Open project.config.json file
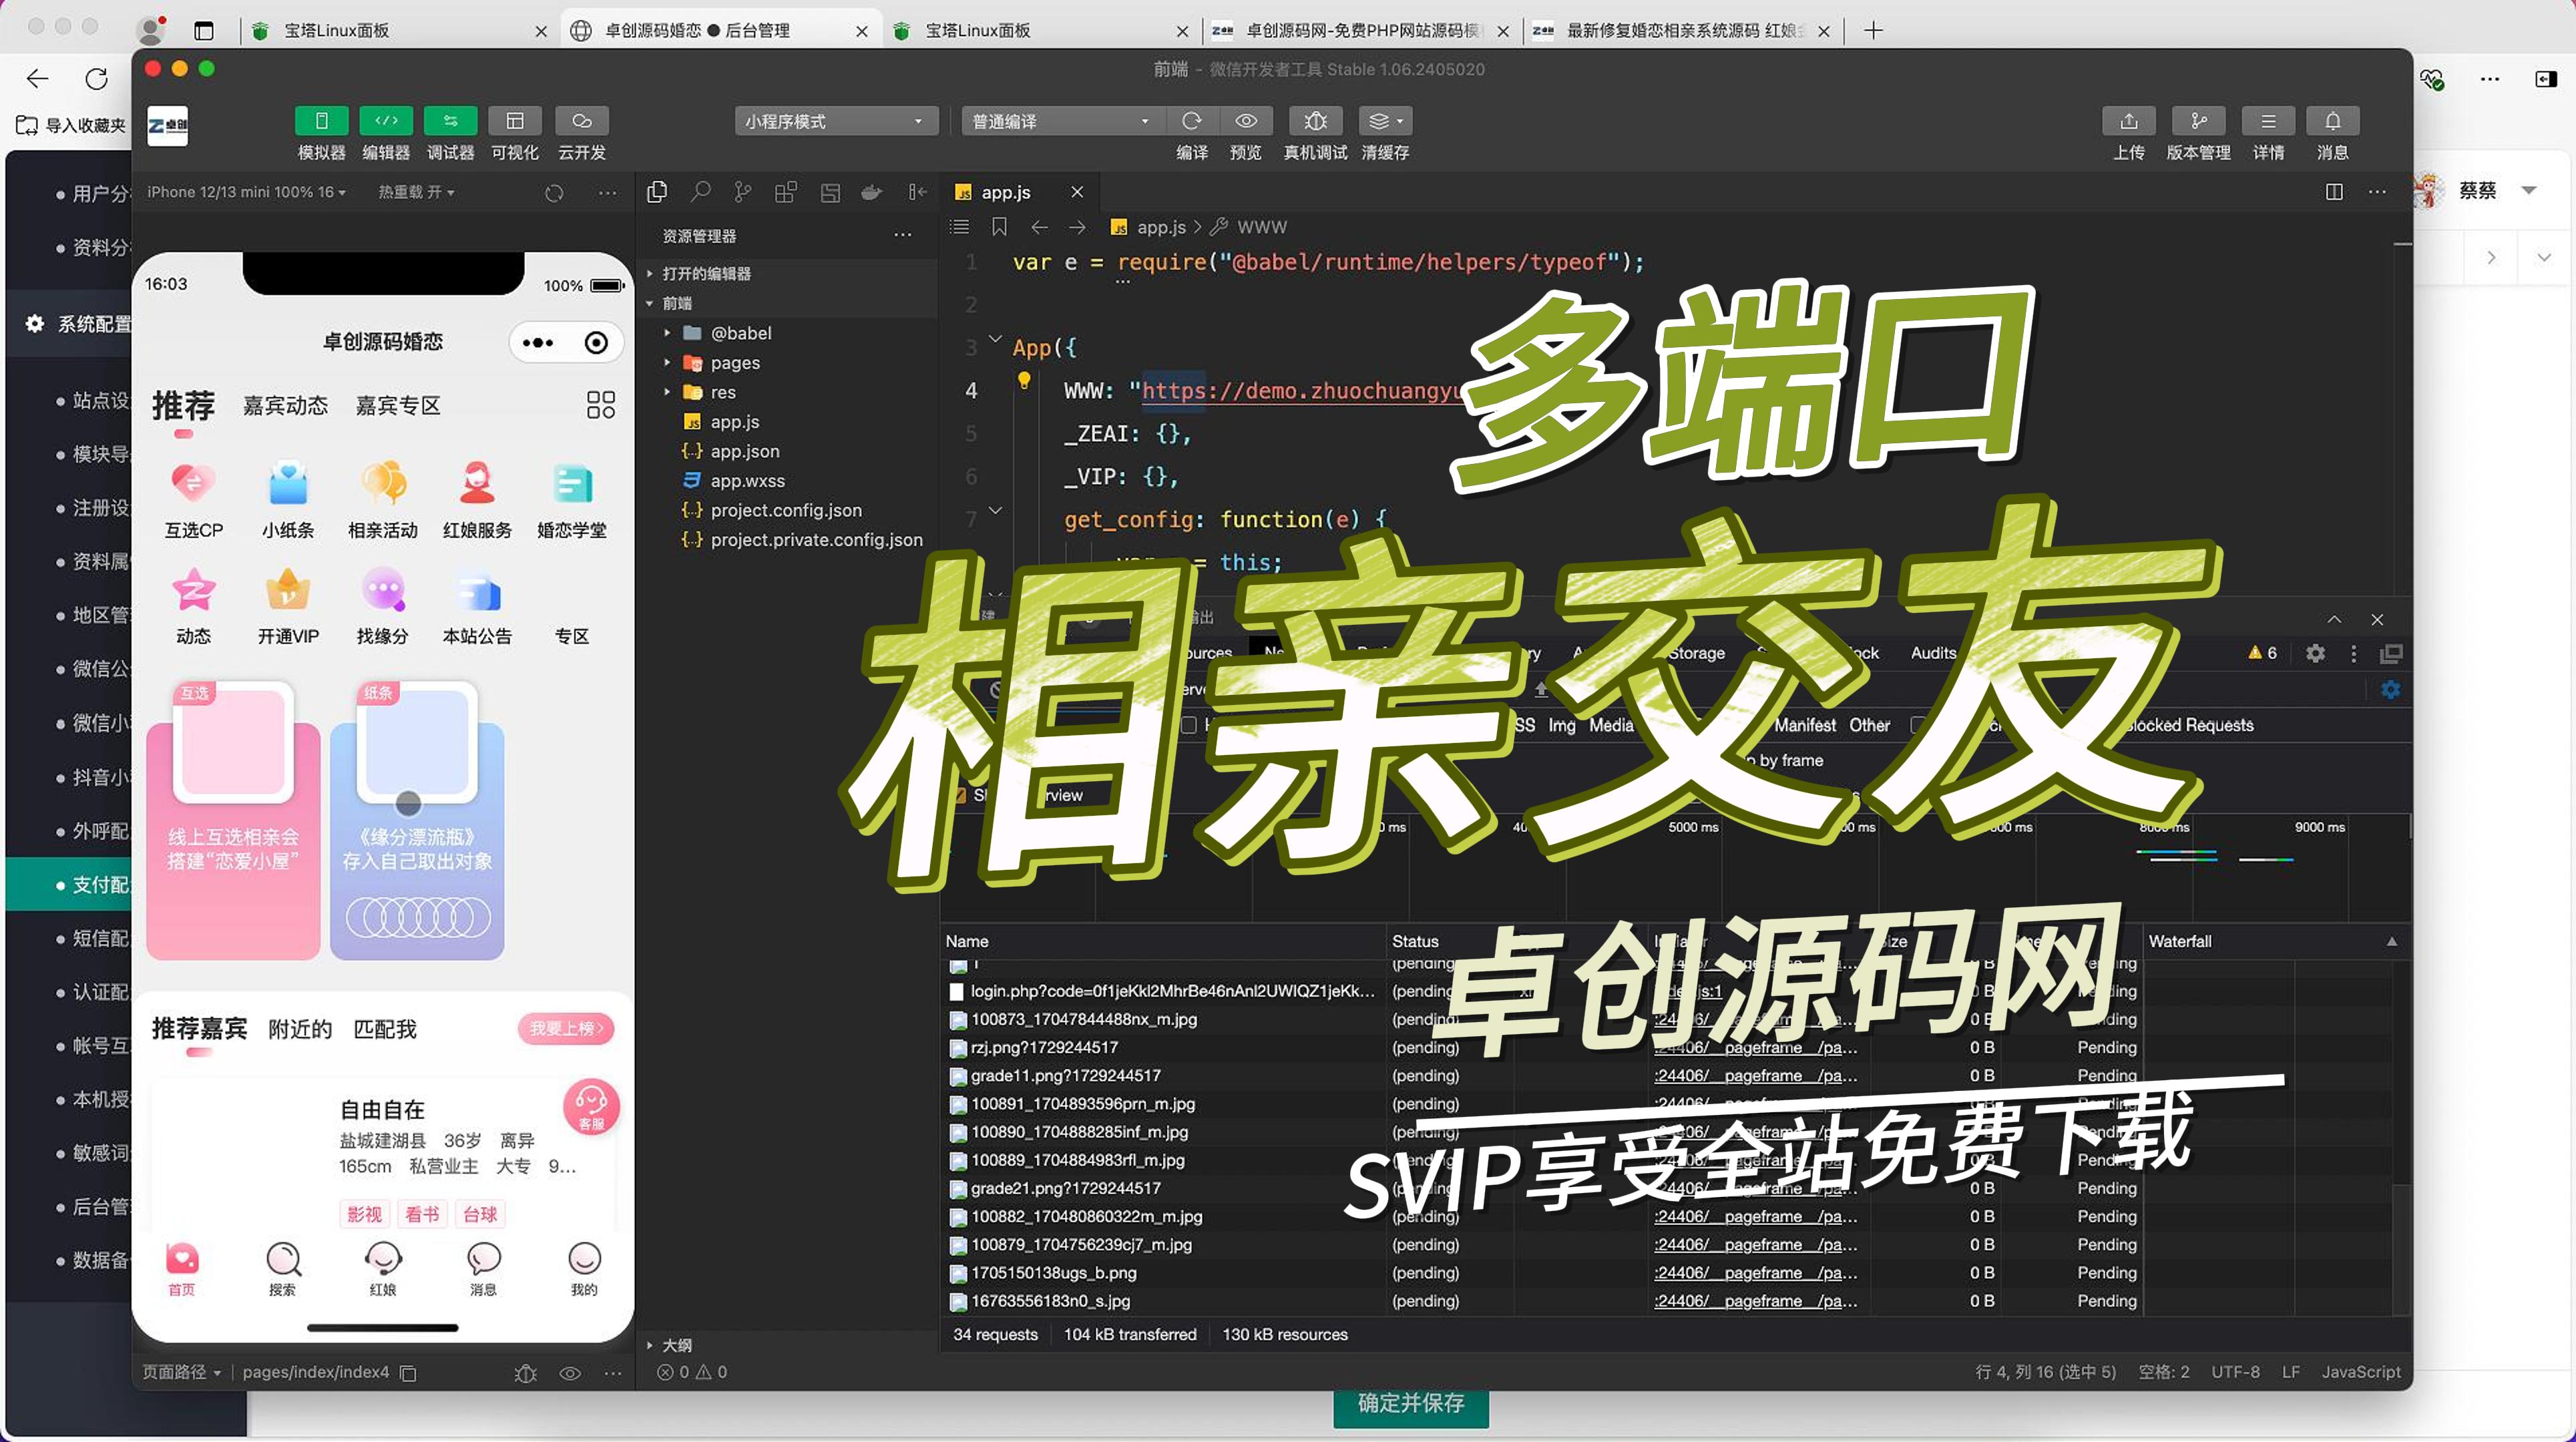The image size is (2576, 1442). click(x=785, y=510)
